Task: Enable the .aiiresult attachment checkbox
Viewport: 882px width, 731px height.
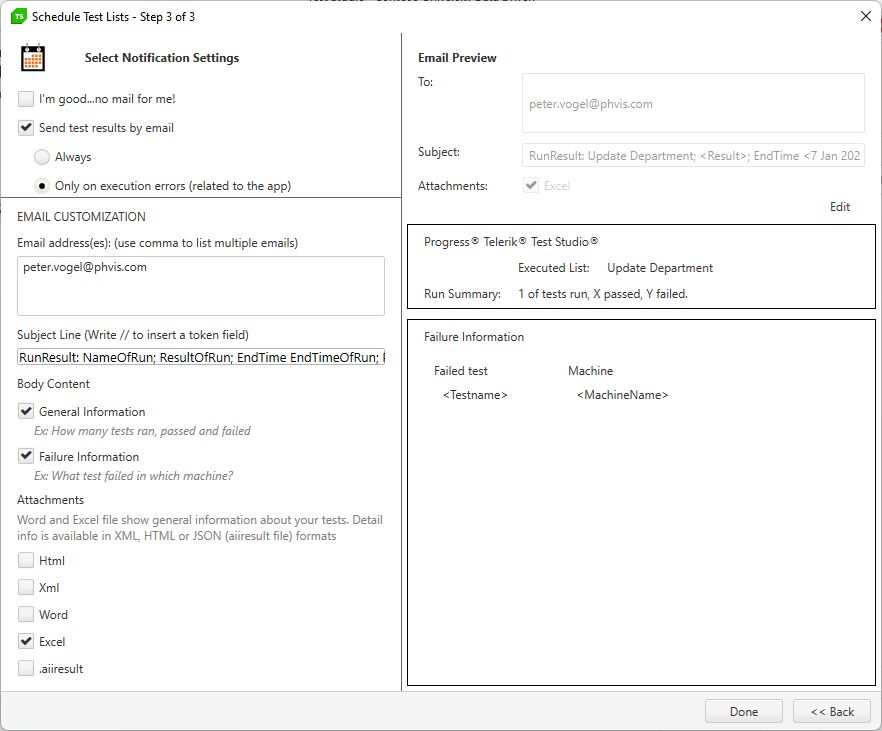Action: pos(26,668)
